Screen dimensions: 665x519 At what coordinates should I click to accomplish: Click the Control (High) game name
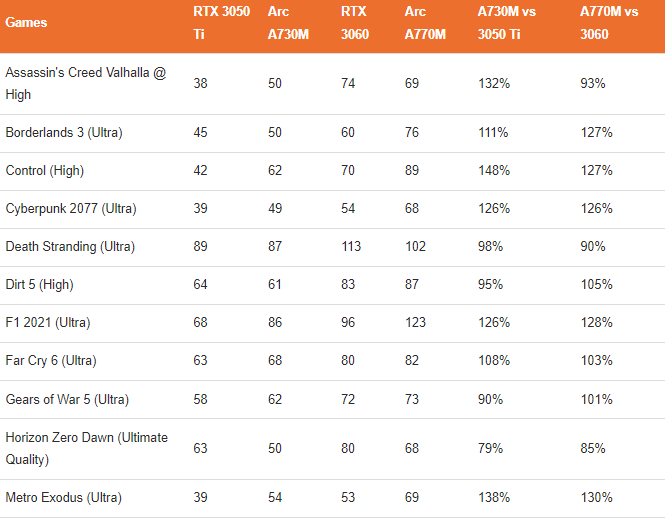(x=45, y=171)
